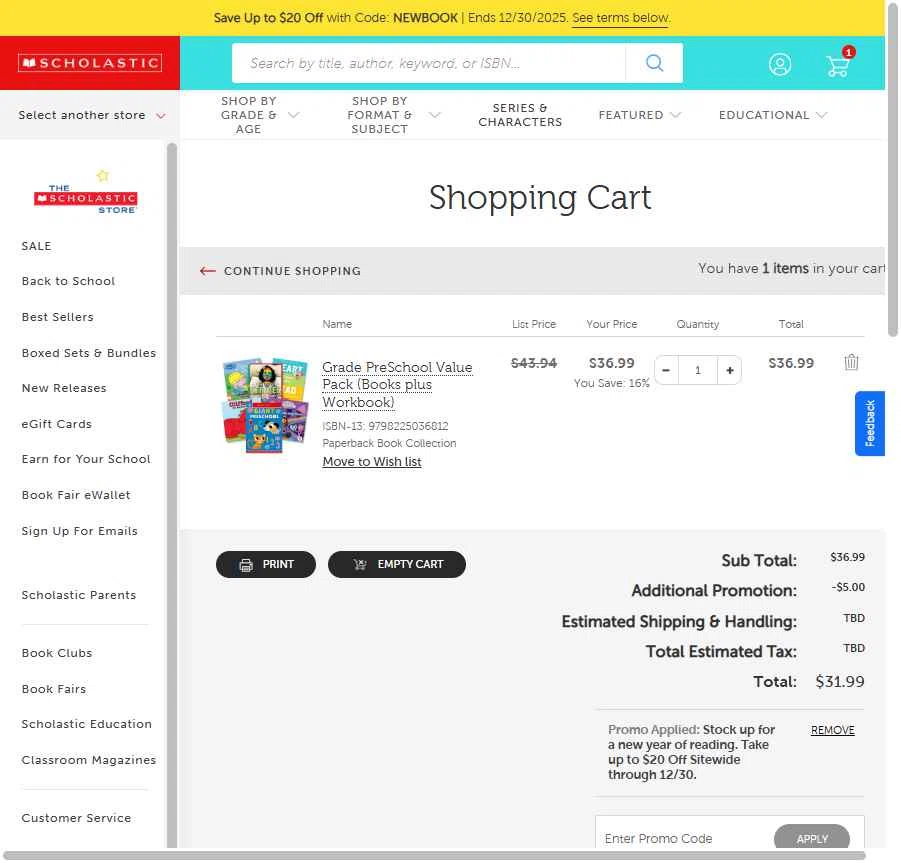
Task: Click the sidebar vertical scrollbar
Action: [x=172, y=495]
